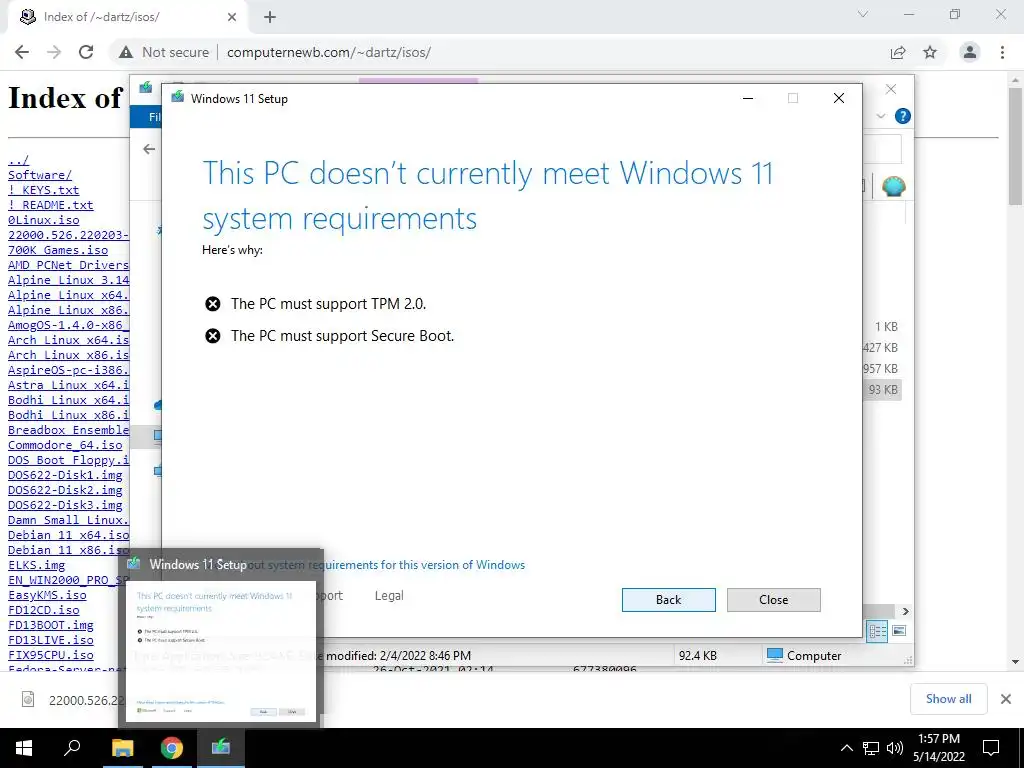
Task: Open DOS622-Disk2.img link
Action: point(65,490)
